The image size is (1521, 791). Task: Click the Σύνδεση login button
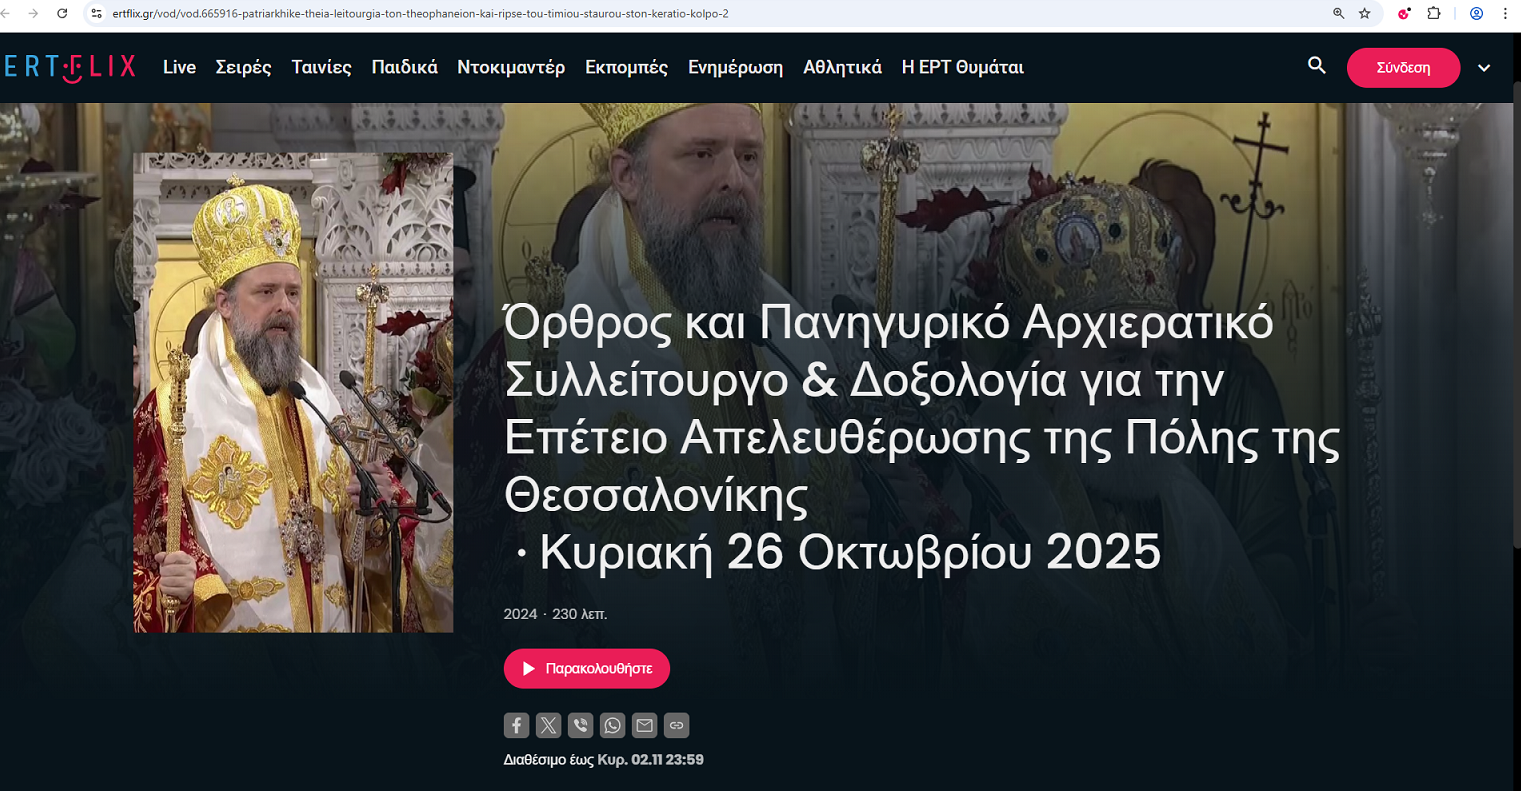[x=1403, y=68]
